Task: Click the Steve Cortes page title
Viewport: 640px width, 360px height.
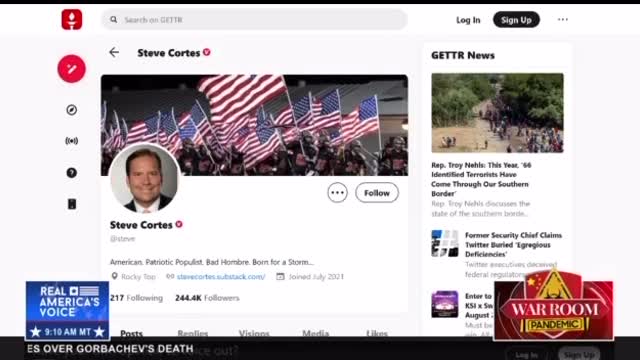Action: coord(169,53)
